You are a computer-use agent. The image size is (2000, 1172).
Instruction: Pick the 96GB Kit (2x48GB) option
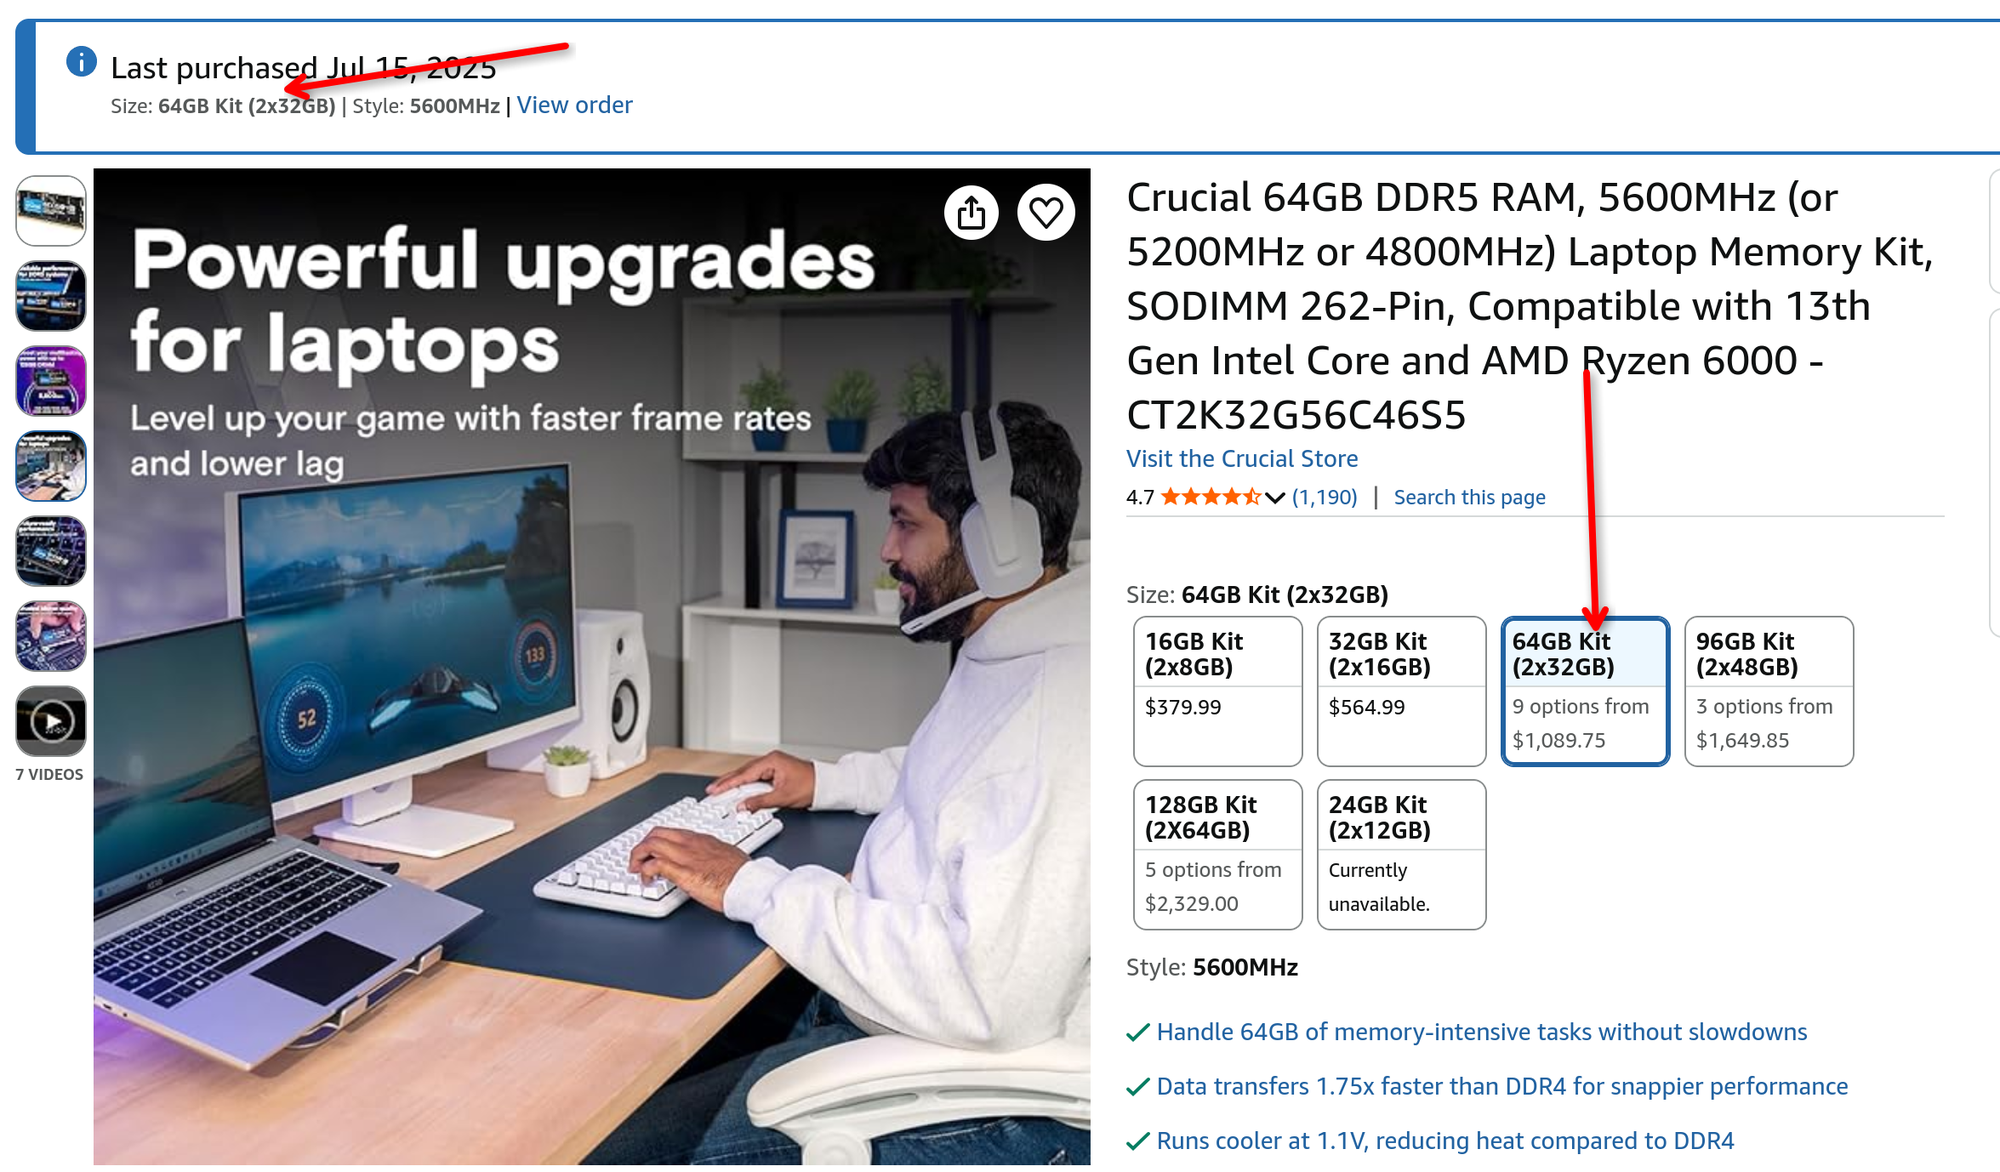point(1769,691)
